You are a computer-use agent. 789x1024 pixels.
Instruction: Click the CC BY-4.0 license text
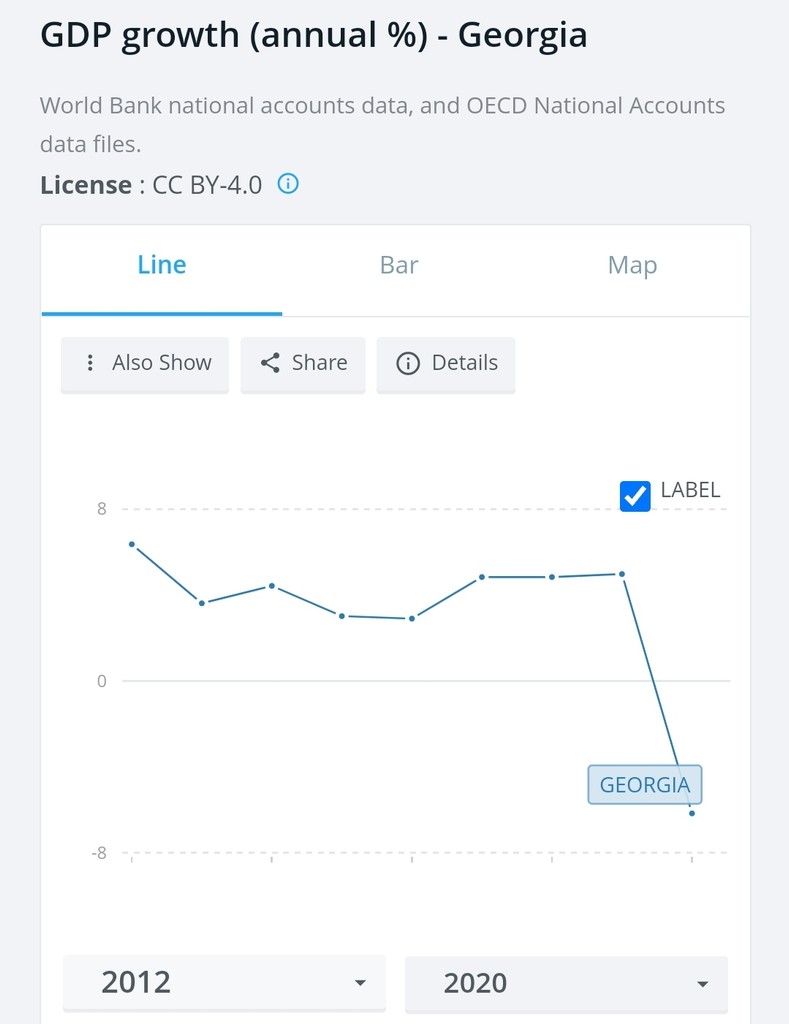207,185
